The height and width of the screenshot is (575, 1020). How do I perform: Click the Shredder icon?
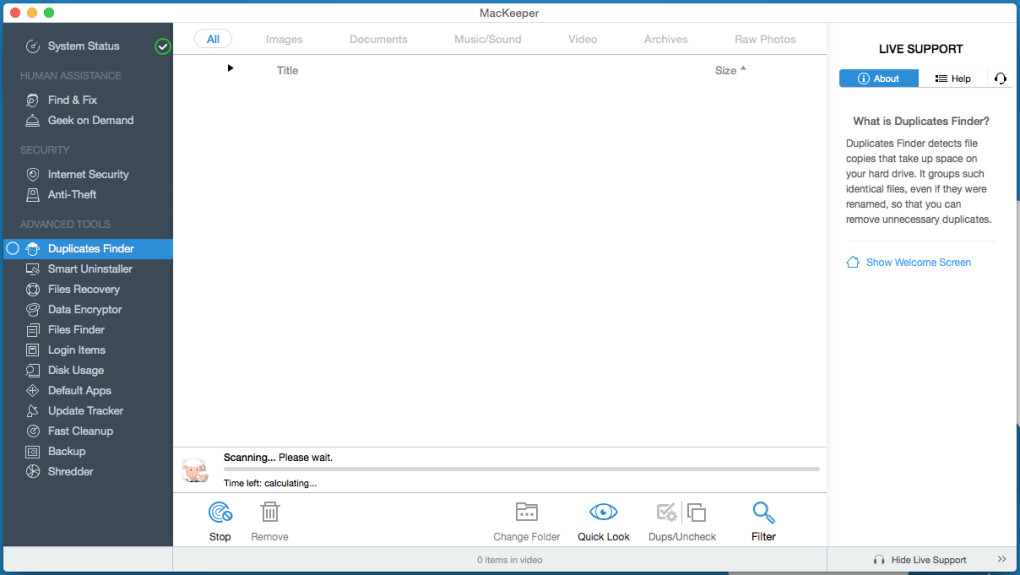(x=33, y=472)
